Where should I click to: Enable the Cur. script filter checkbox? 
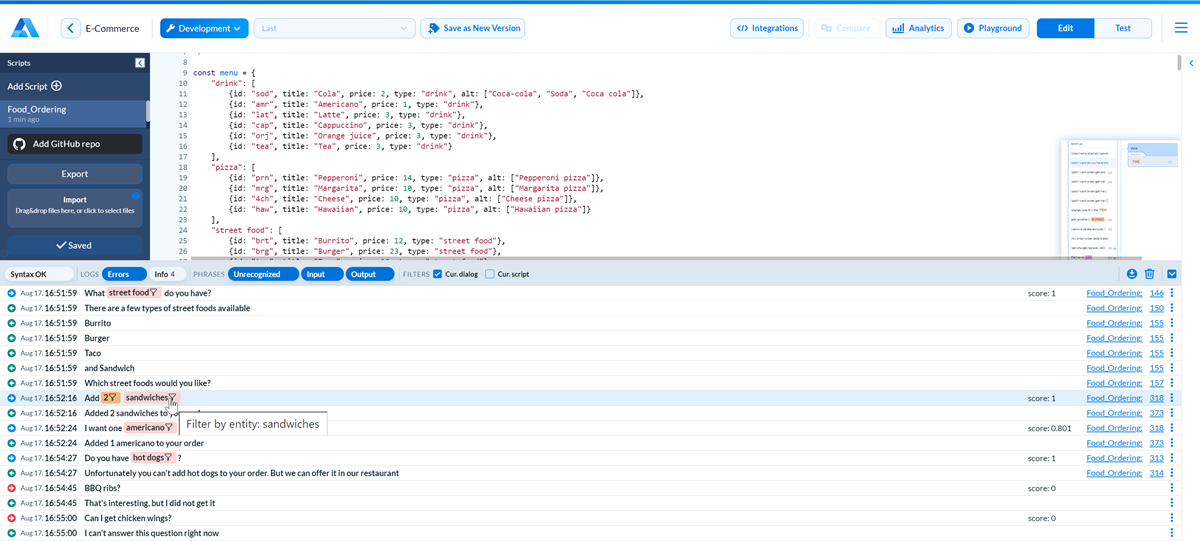[490, 274]
